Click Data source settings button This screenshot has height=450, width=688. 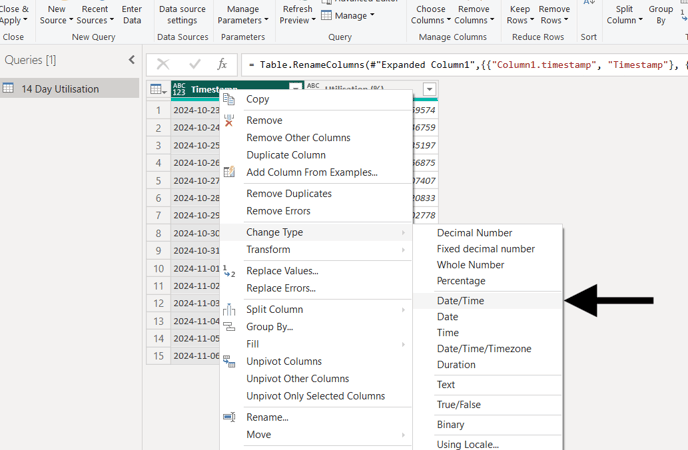point(182,14)
